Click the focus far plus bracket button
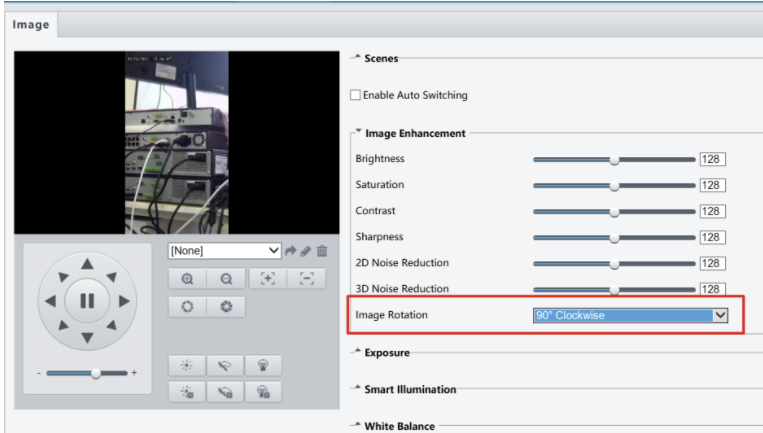763x433 pixels. click(x=268, y=279)
